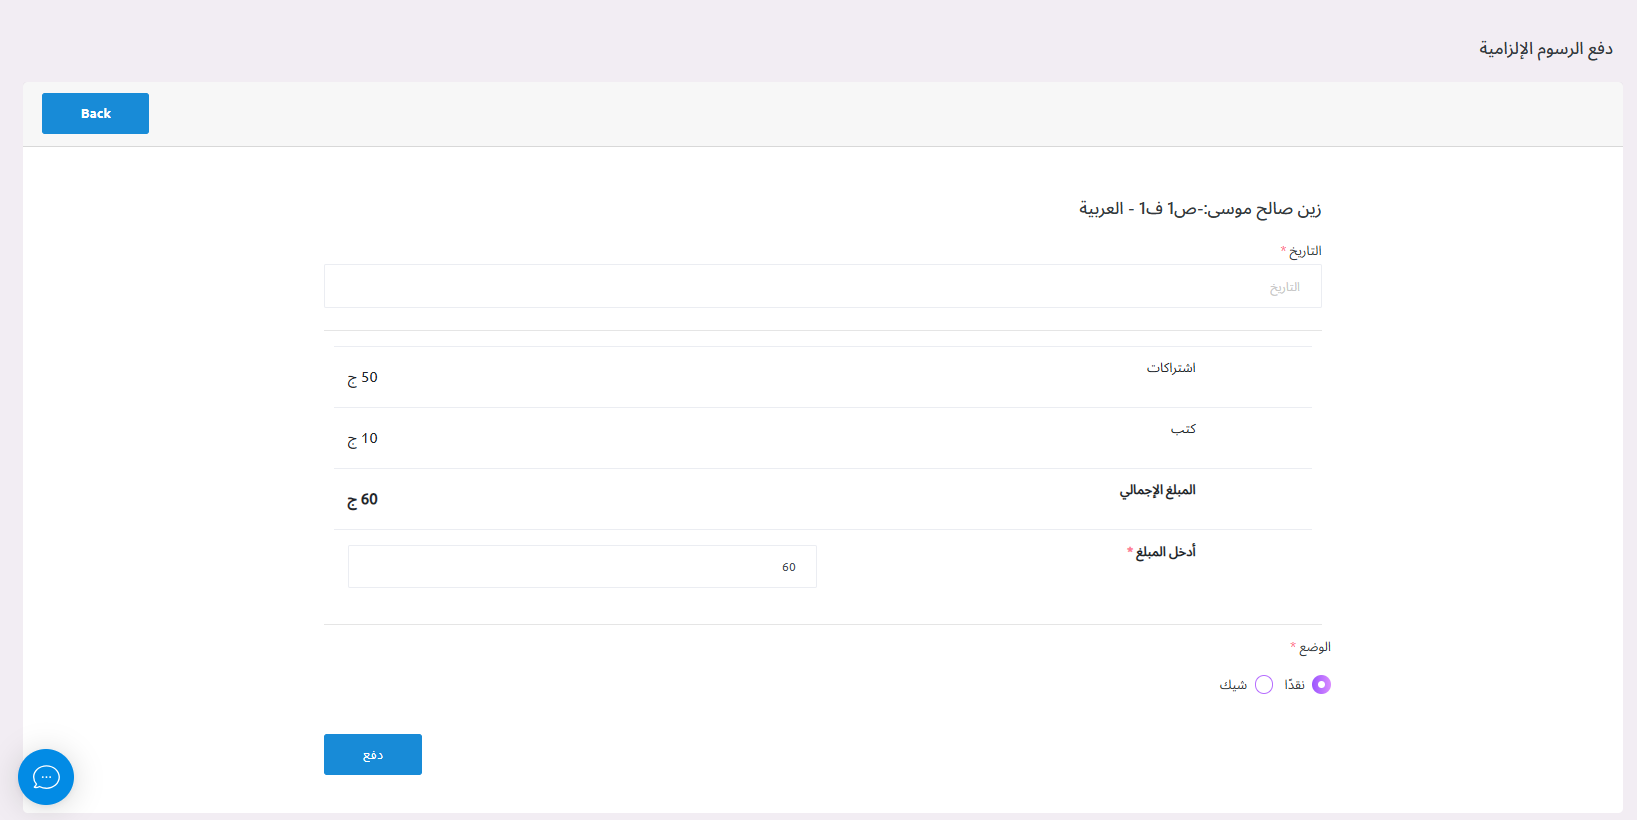
Task: Click the red asterisk next to الوضع
Action: pyautogui.click(x=1292, y=647)
